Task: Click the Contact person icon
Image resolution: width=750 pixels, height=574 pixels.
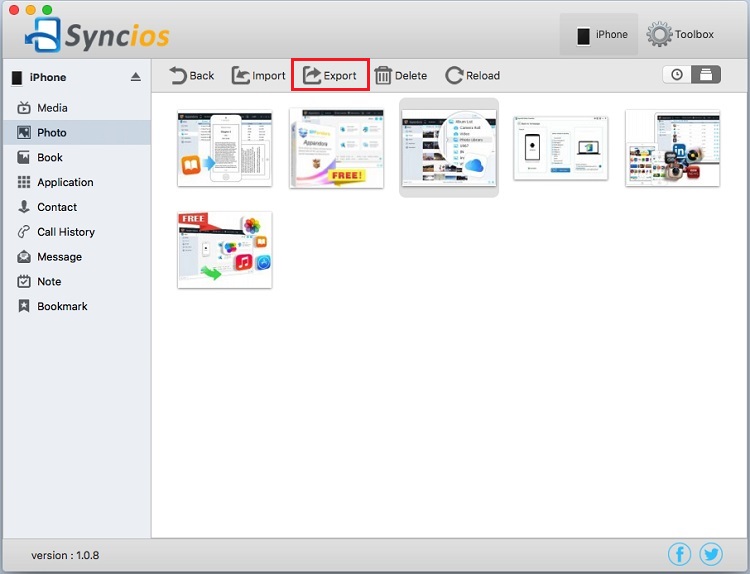Action: pos(24,207)
